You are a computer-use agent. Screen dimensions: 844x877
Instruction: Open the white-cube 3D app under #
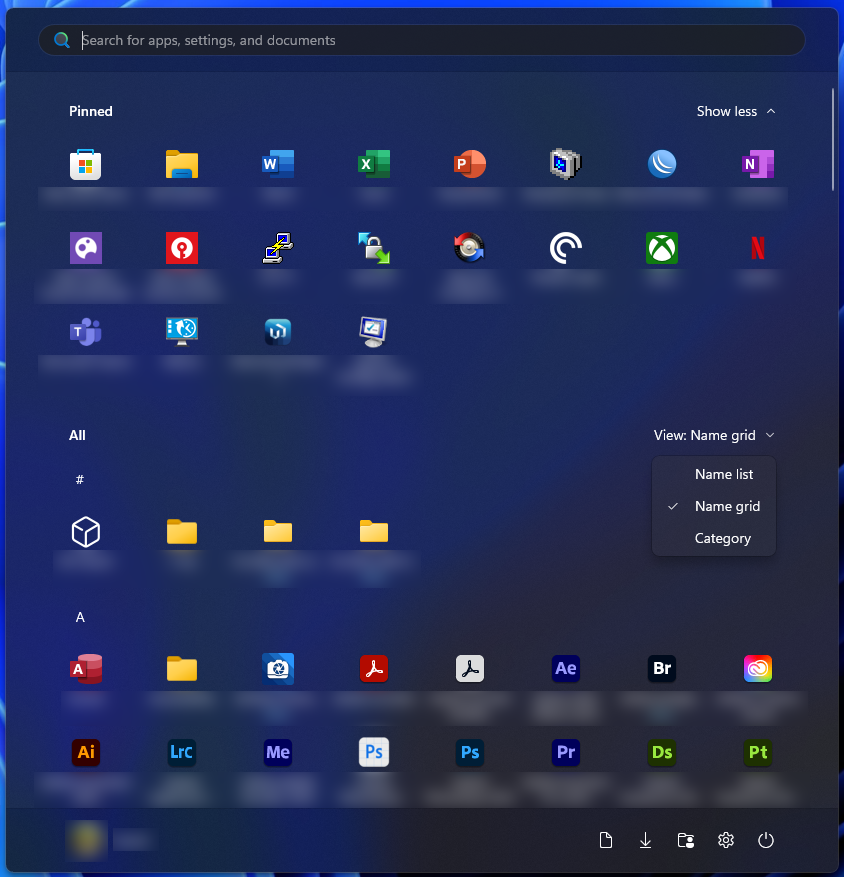[x=86, y=531]
